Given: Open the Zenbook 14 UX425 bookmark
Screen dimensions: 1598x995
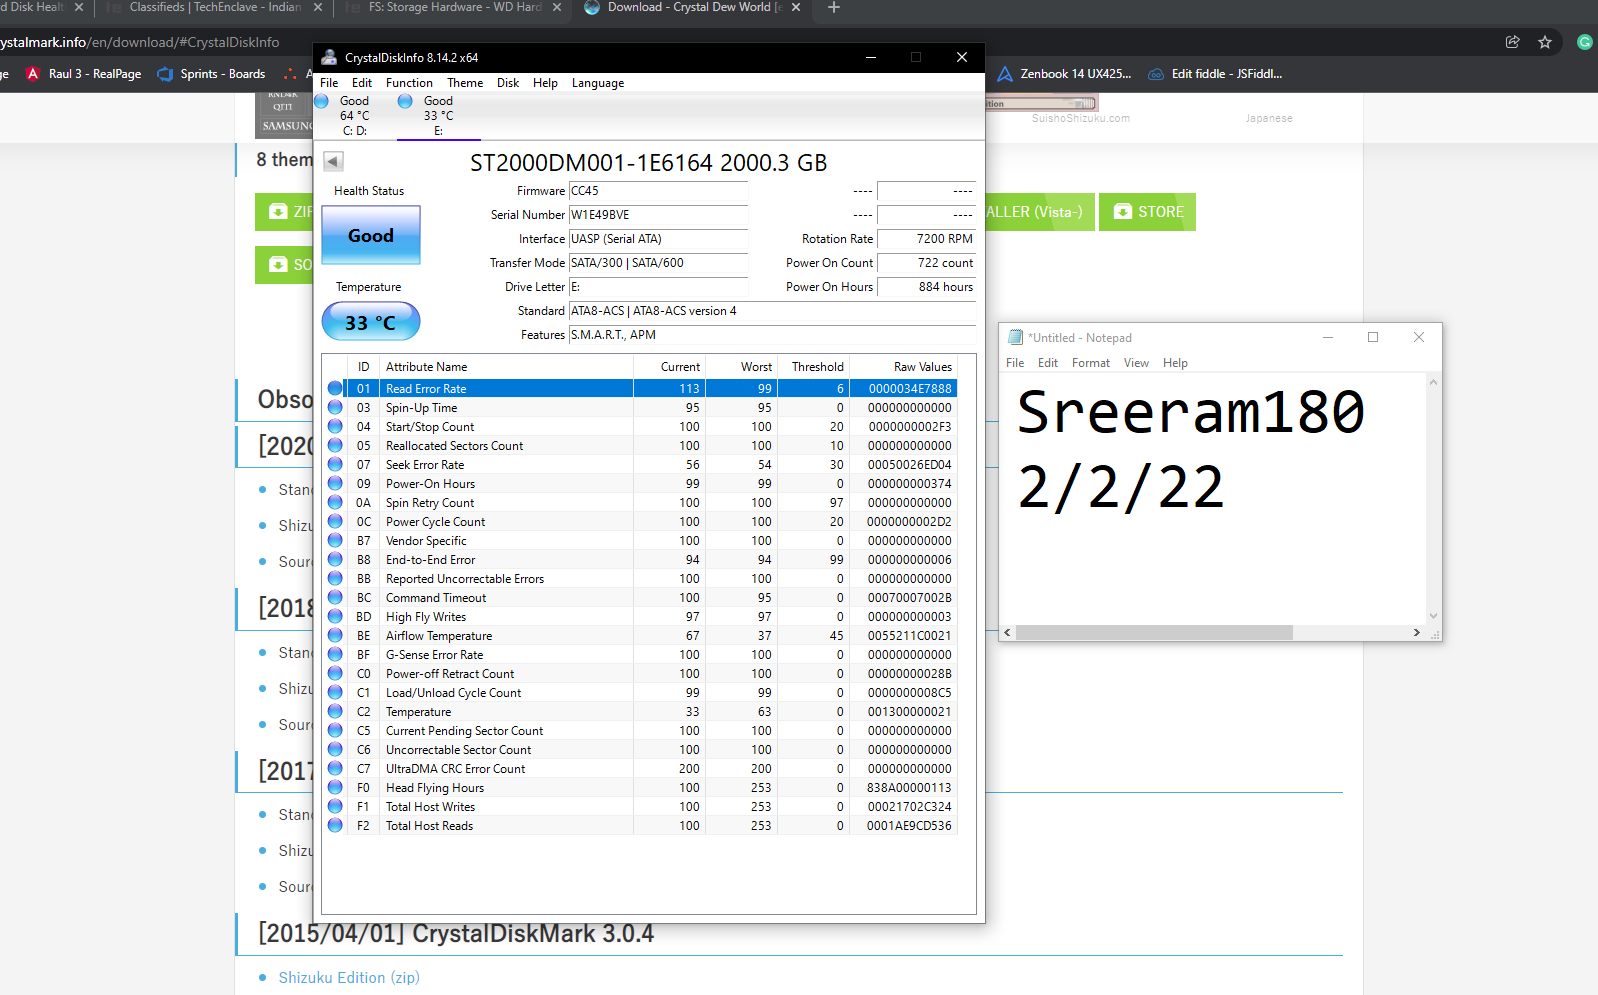Looking at the screenshot, I should pyautogui.click(x=1065, y=73).
